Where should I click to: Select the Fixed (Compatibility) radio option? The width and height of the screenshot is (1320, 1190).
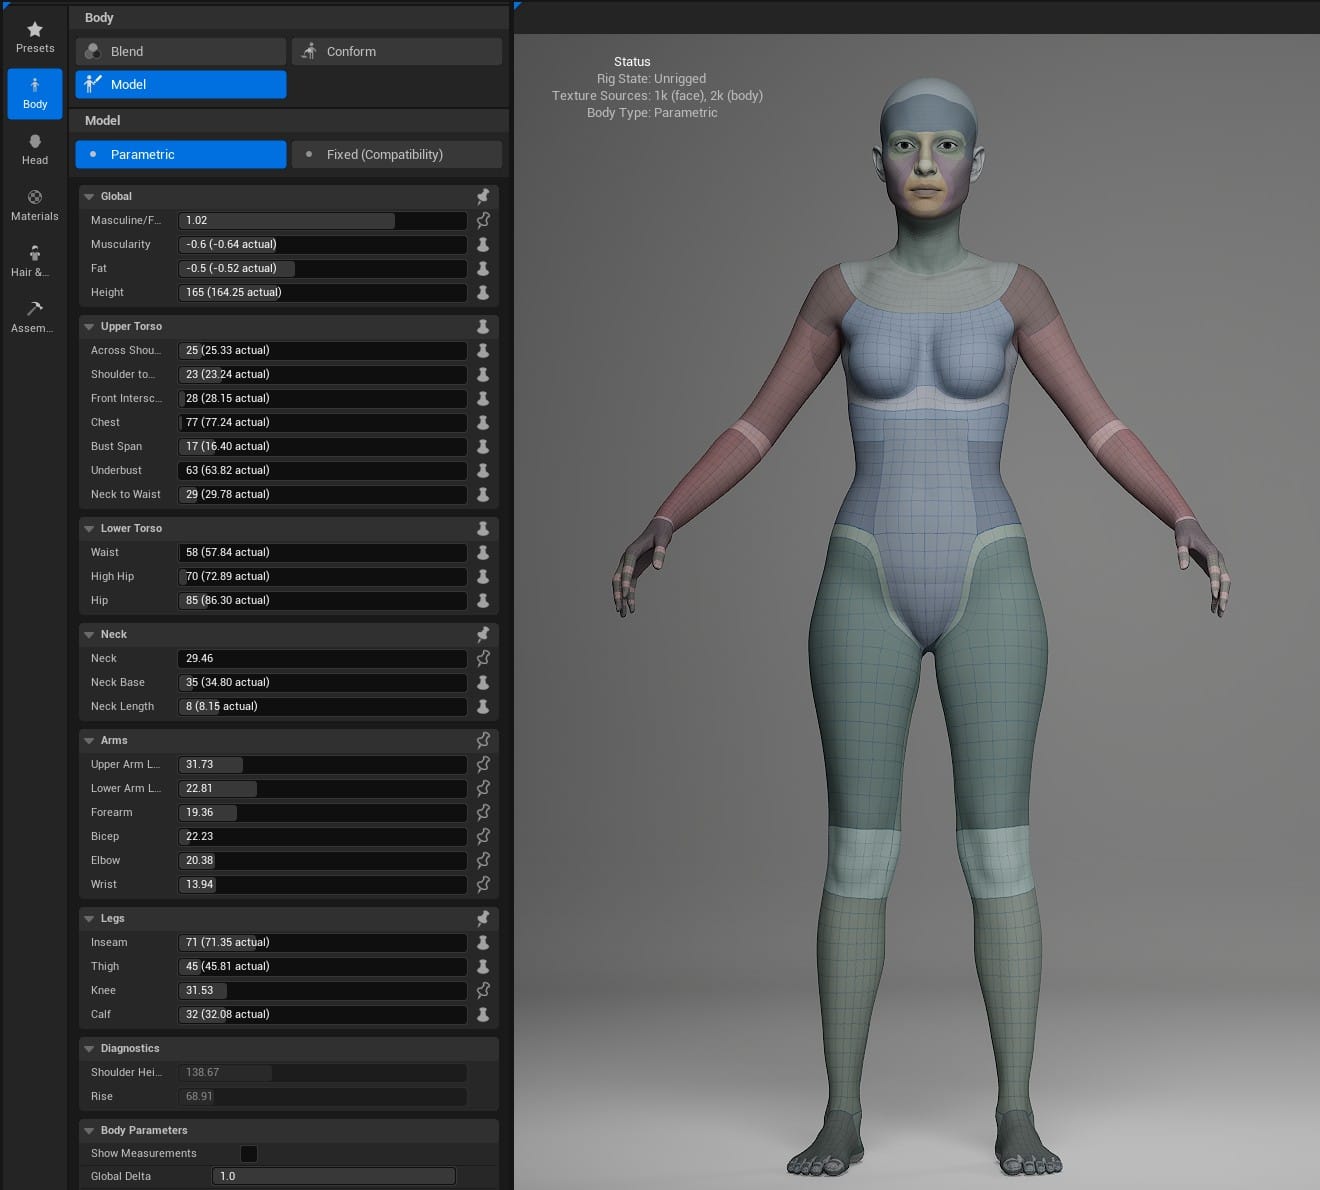coord(397,154)
